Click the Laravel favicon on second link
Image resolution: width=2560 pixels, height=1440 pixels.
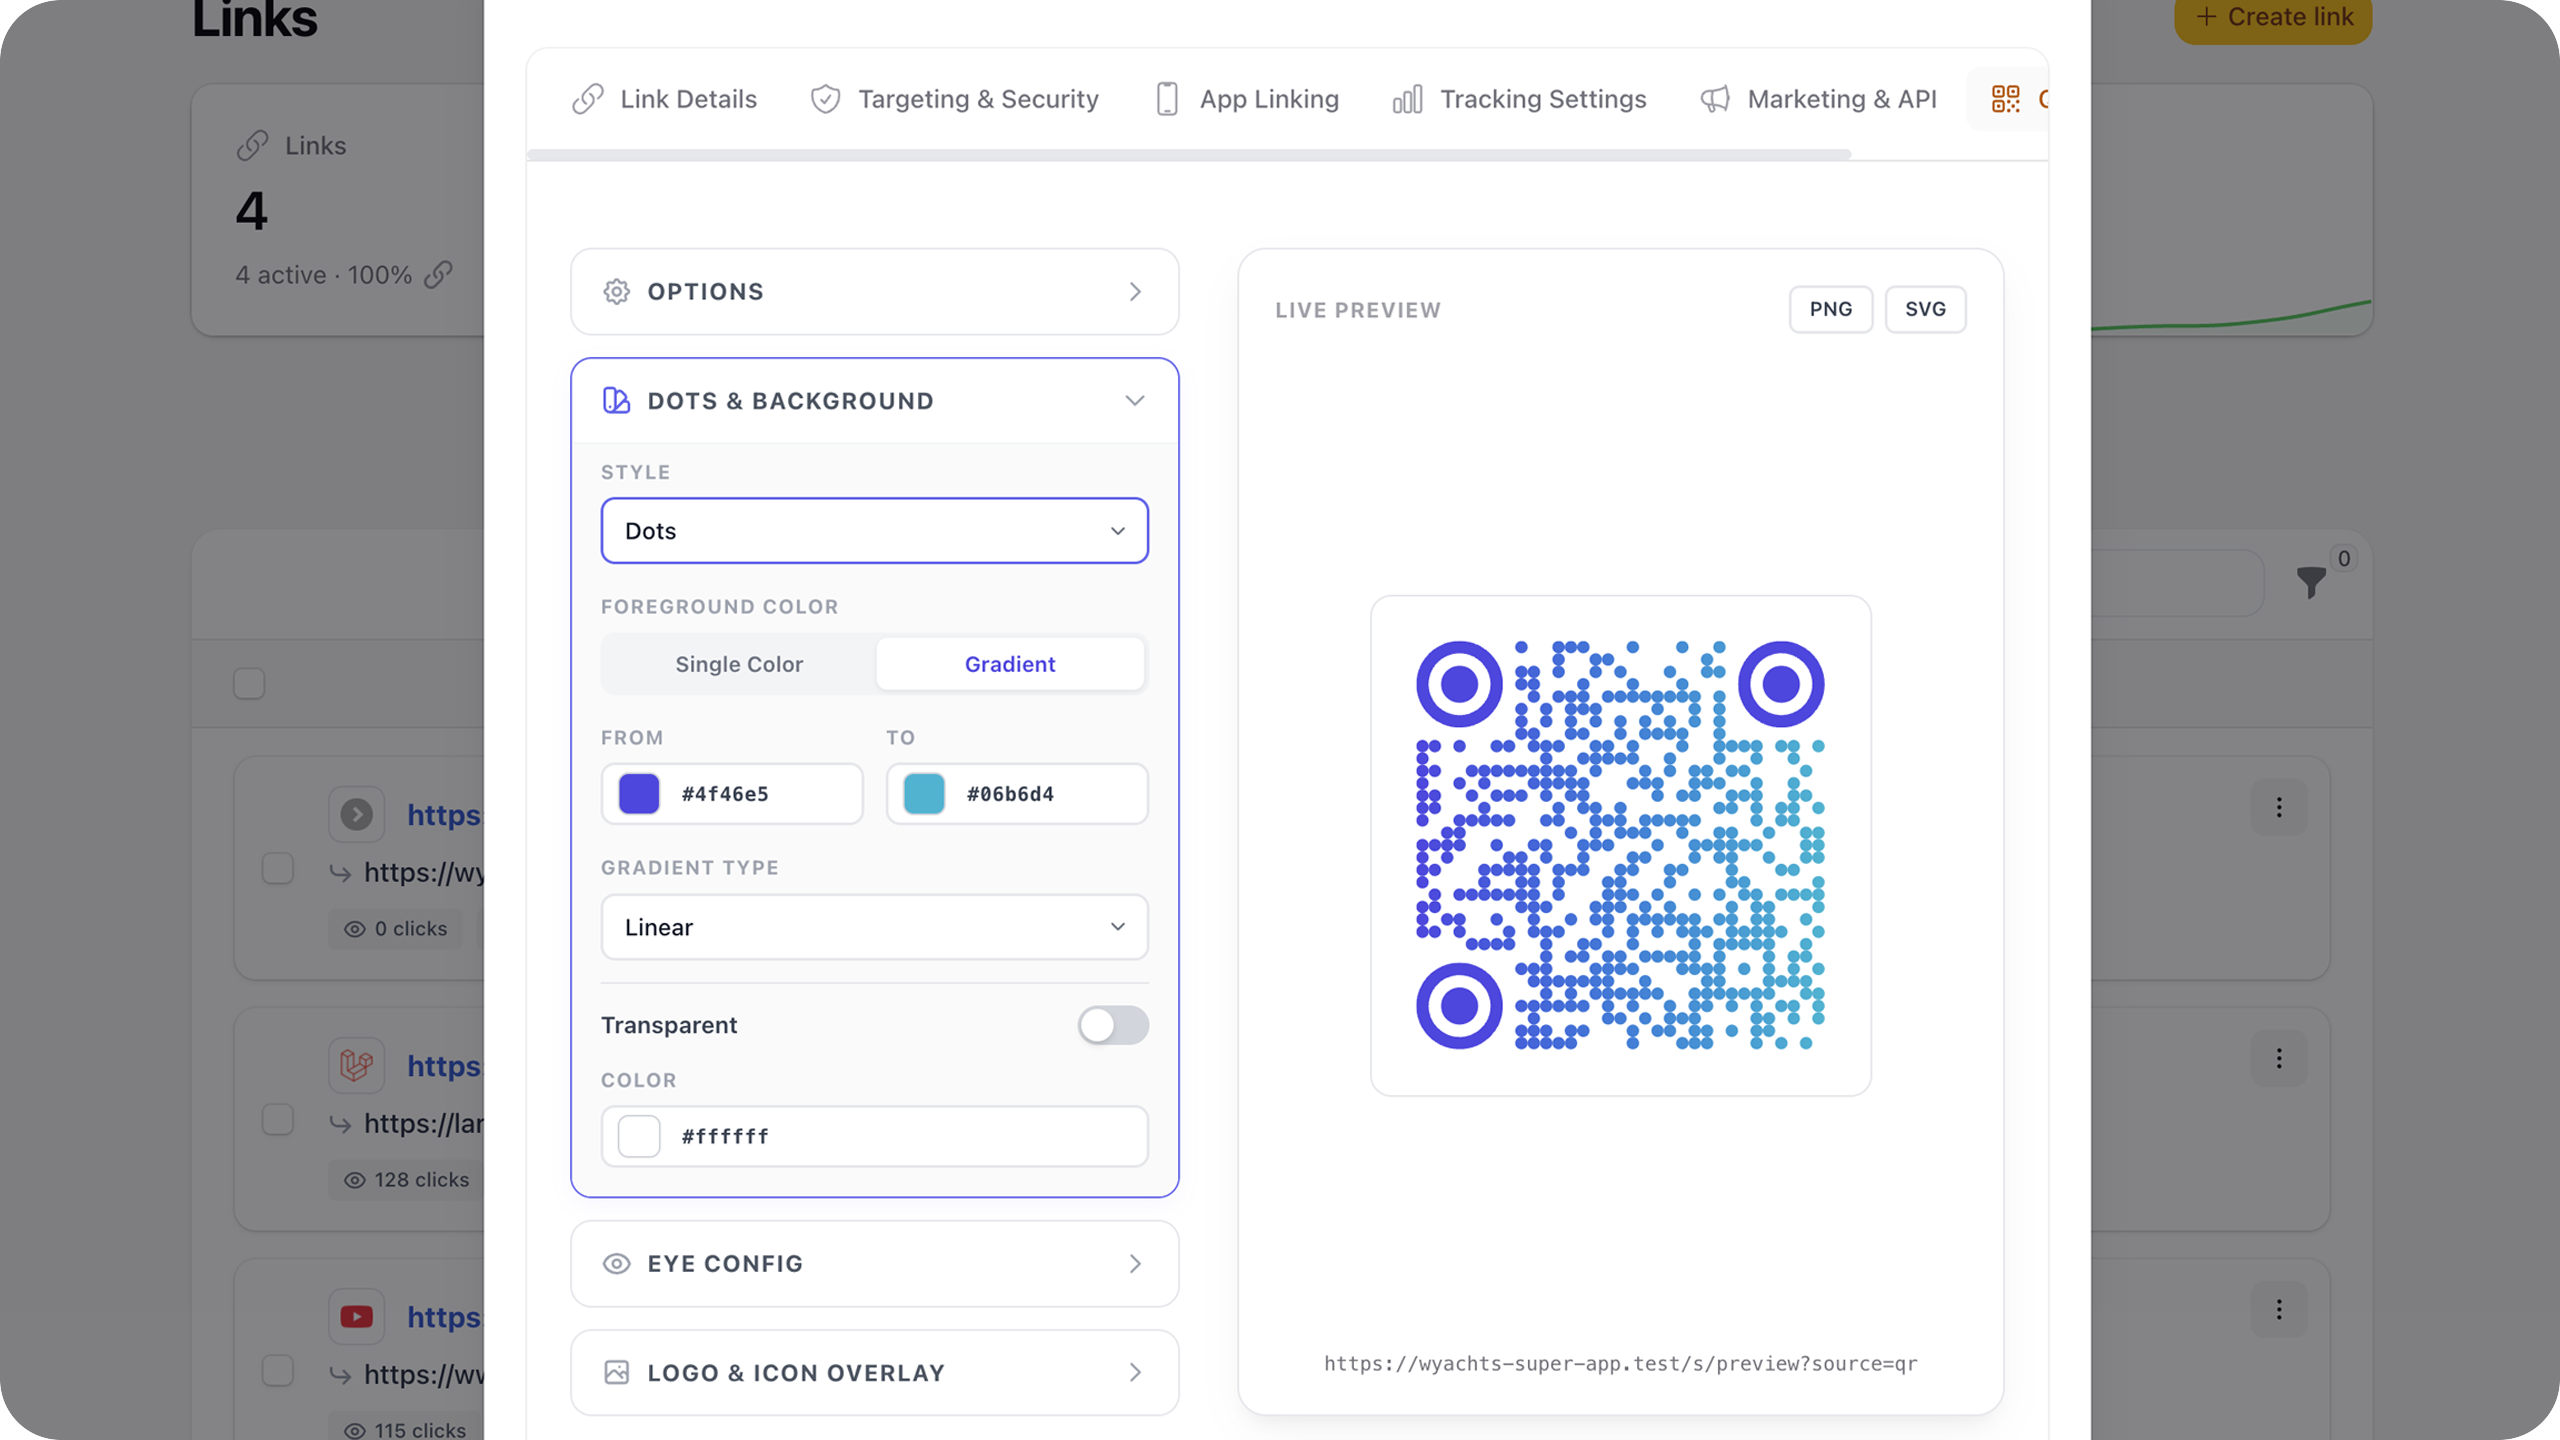[356, 1065]
